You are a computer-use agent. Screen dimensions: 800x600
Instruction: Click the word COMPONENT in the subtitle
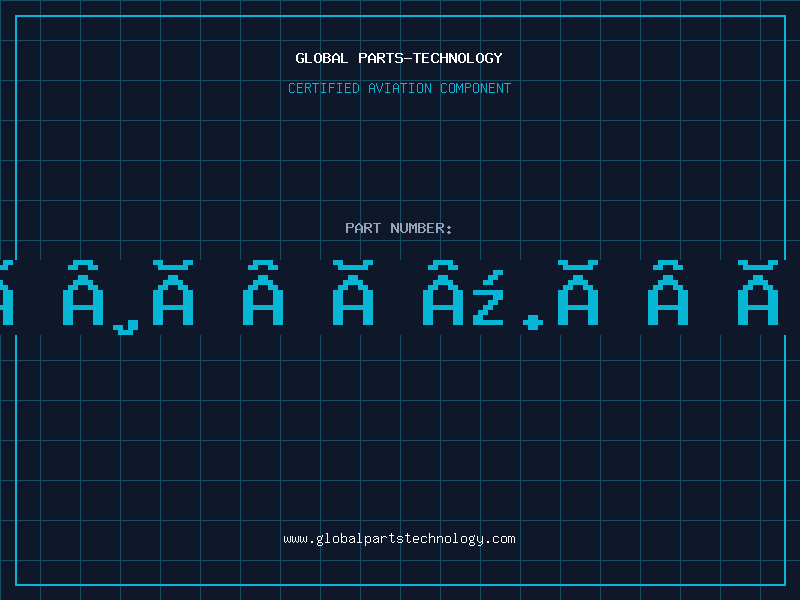(476, 88)
